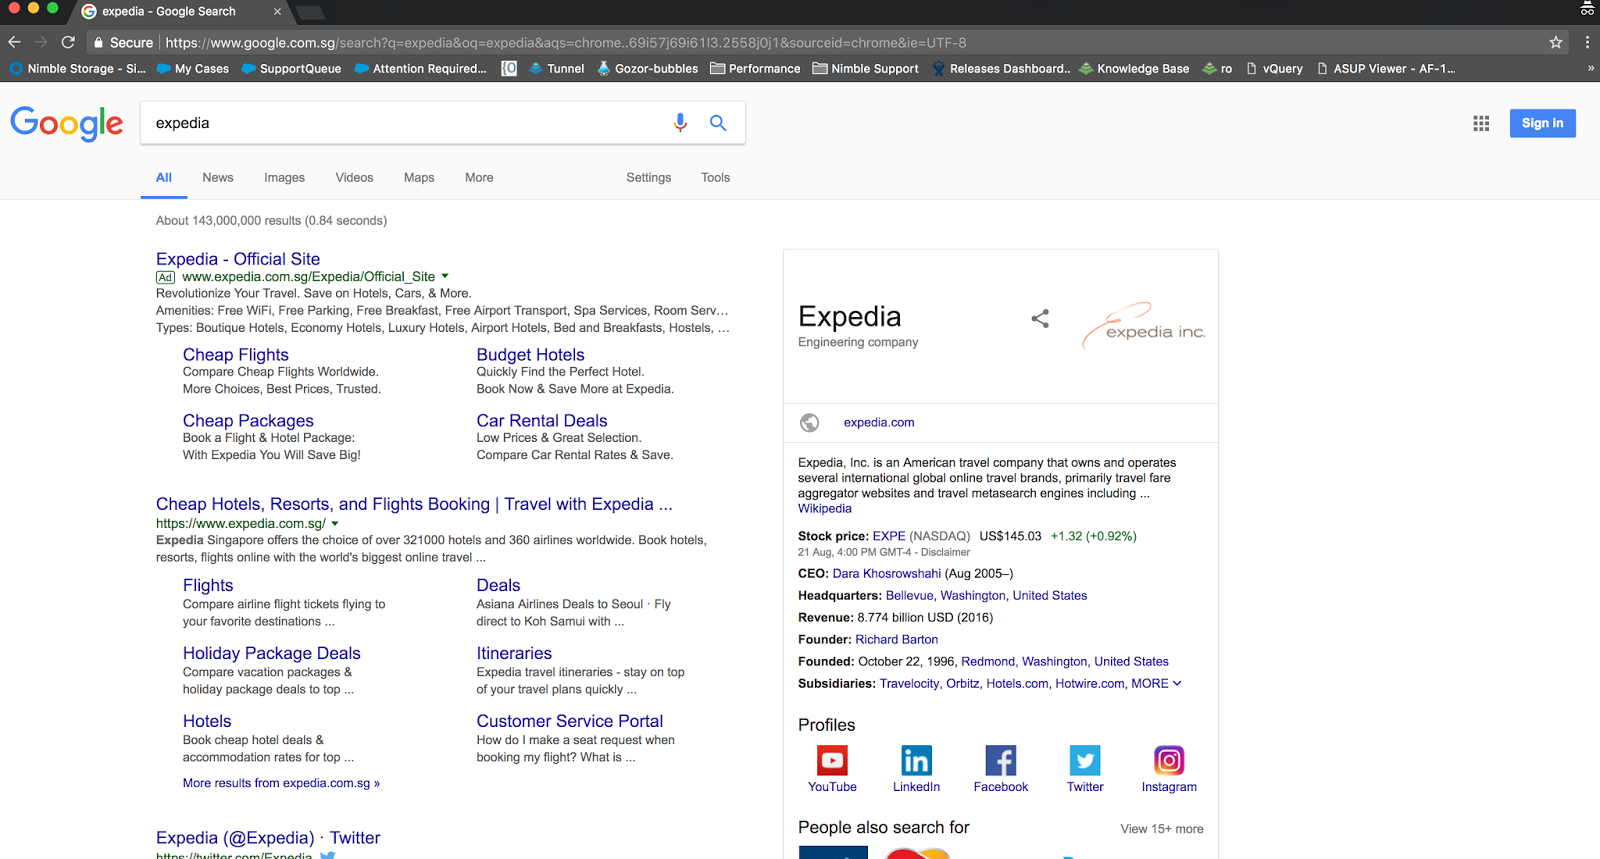Image resolution: width=1600 pixels, height=859 pixels.
Task: Open Customer Service Portal link
Action: [570, 721]
